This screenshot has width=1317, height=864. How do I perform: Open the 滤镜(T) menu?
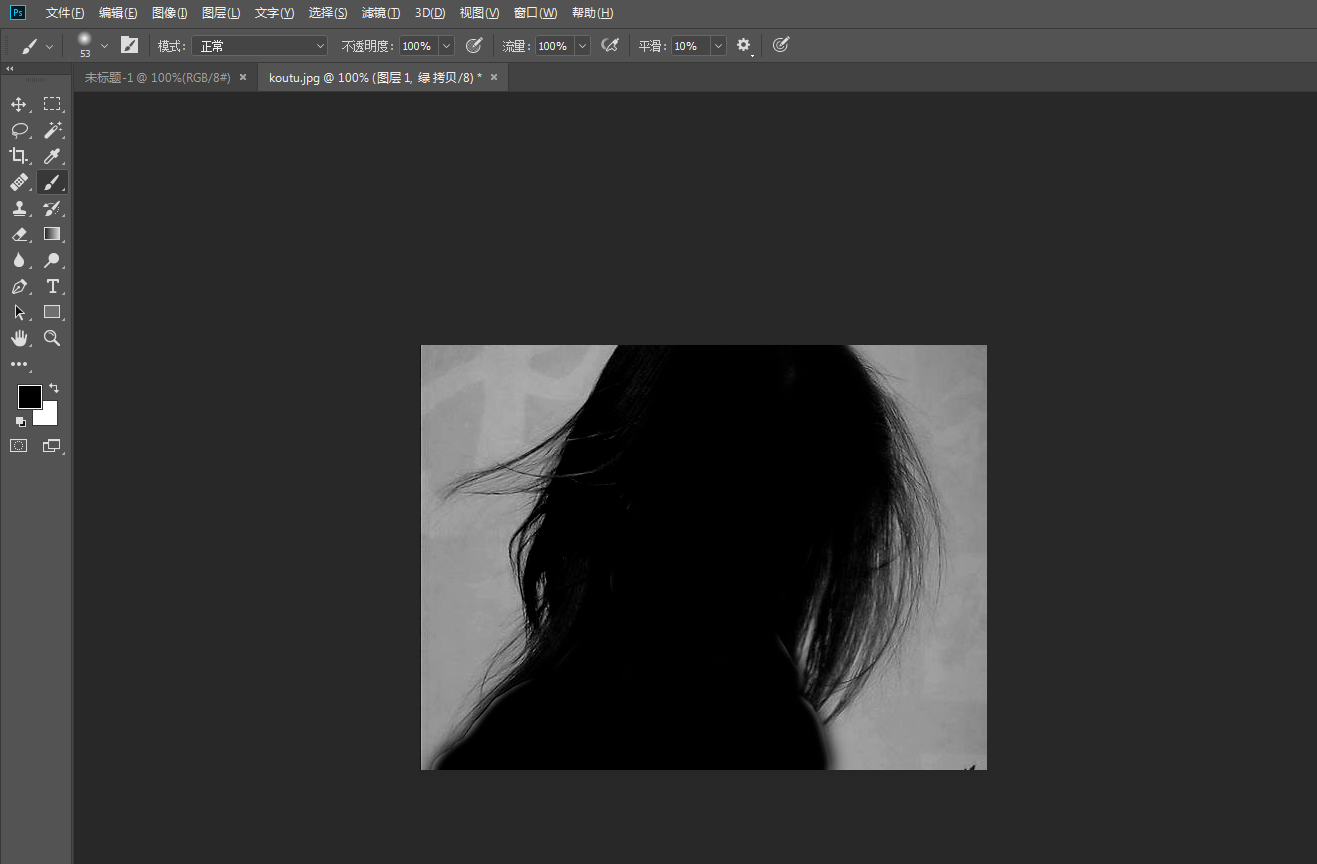point(381,13)
